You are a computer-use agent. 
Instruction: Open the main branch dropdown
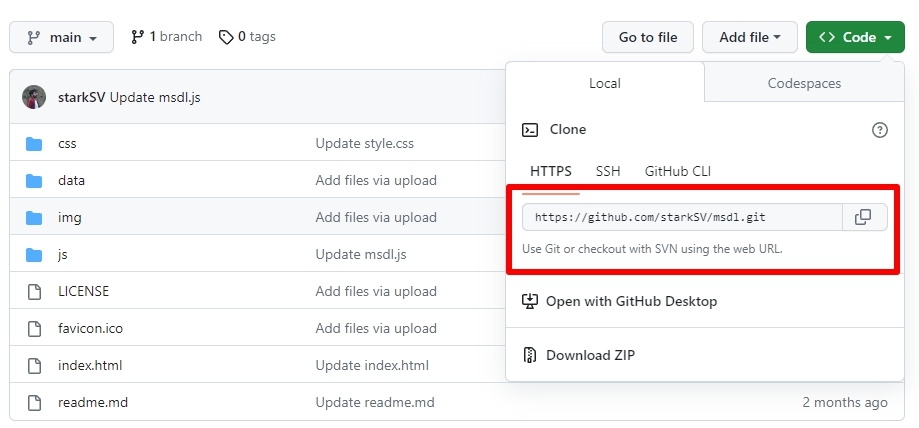pos(62,38)
